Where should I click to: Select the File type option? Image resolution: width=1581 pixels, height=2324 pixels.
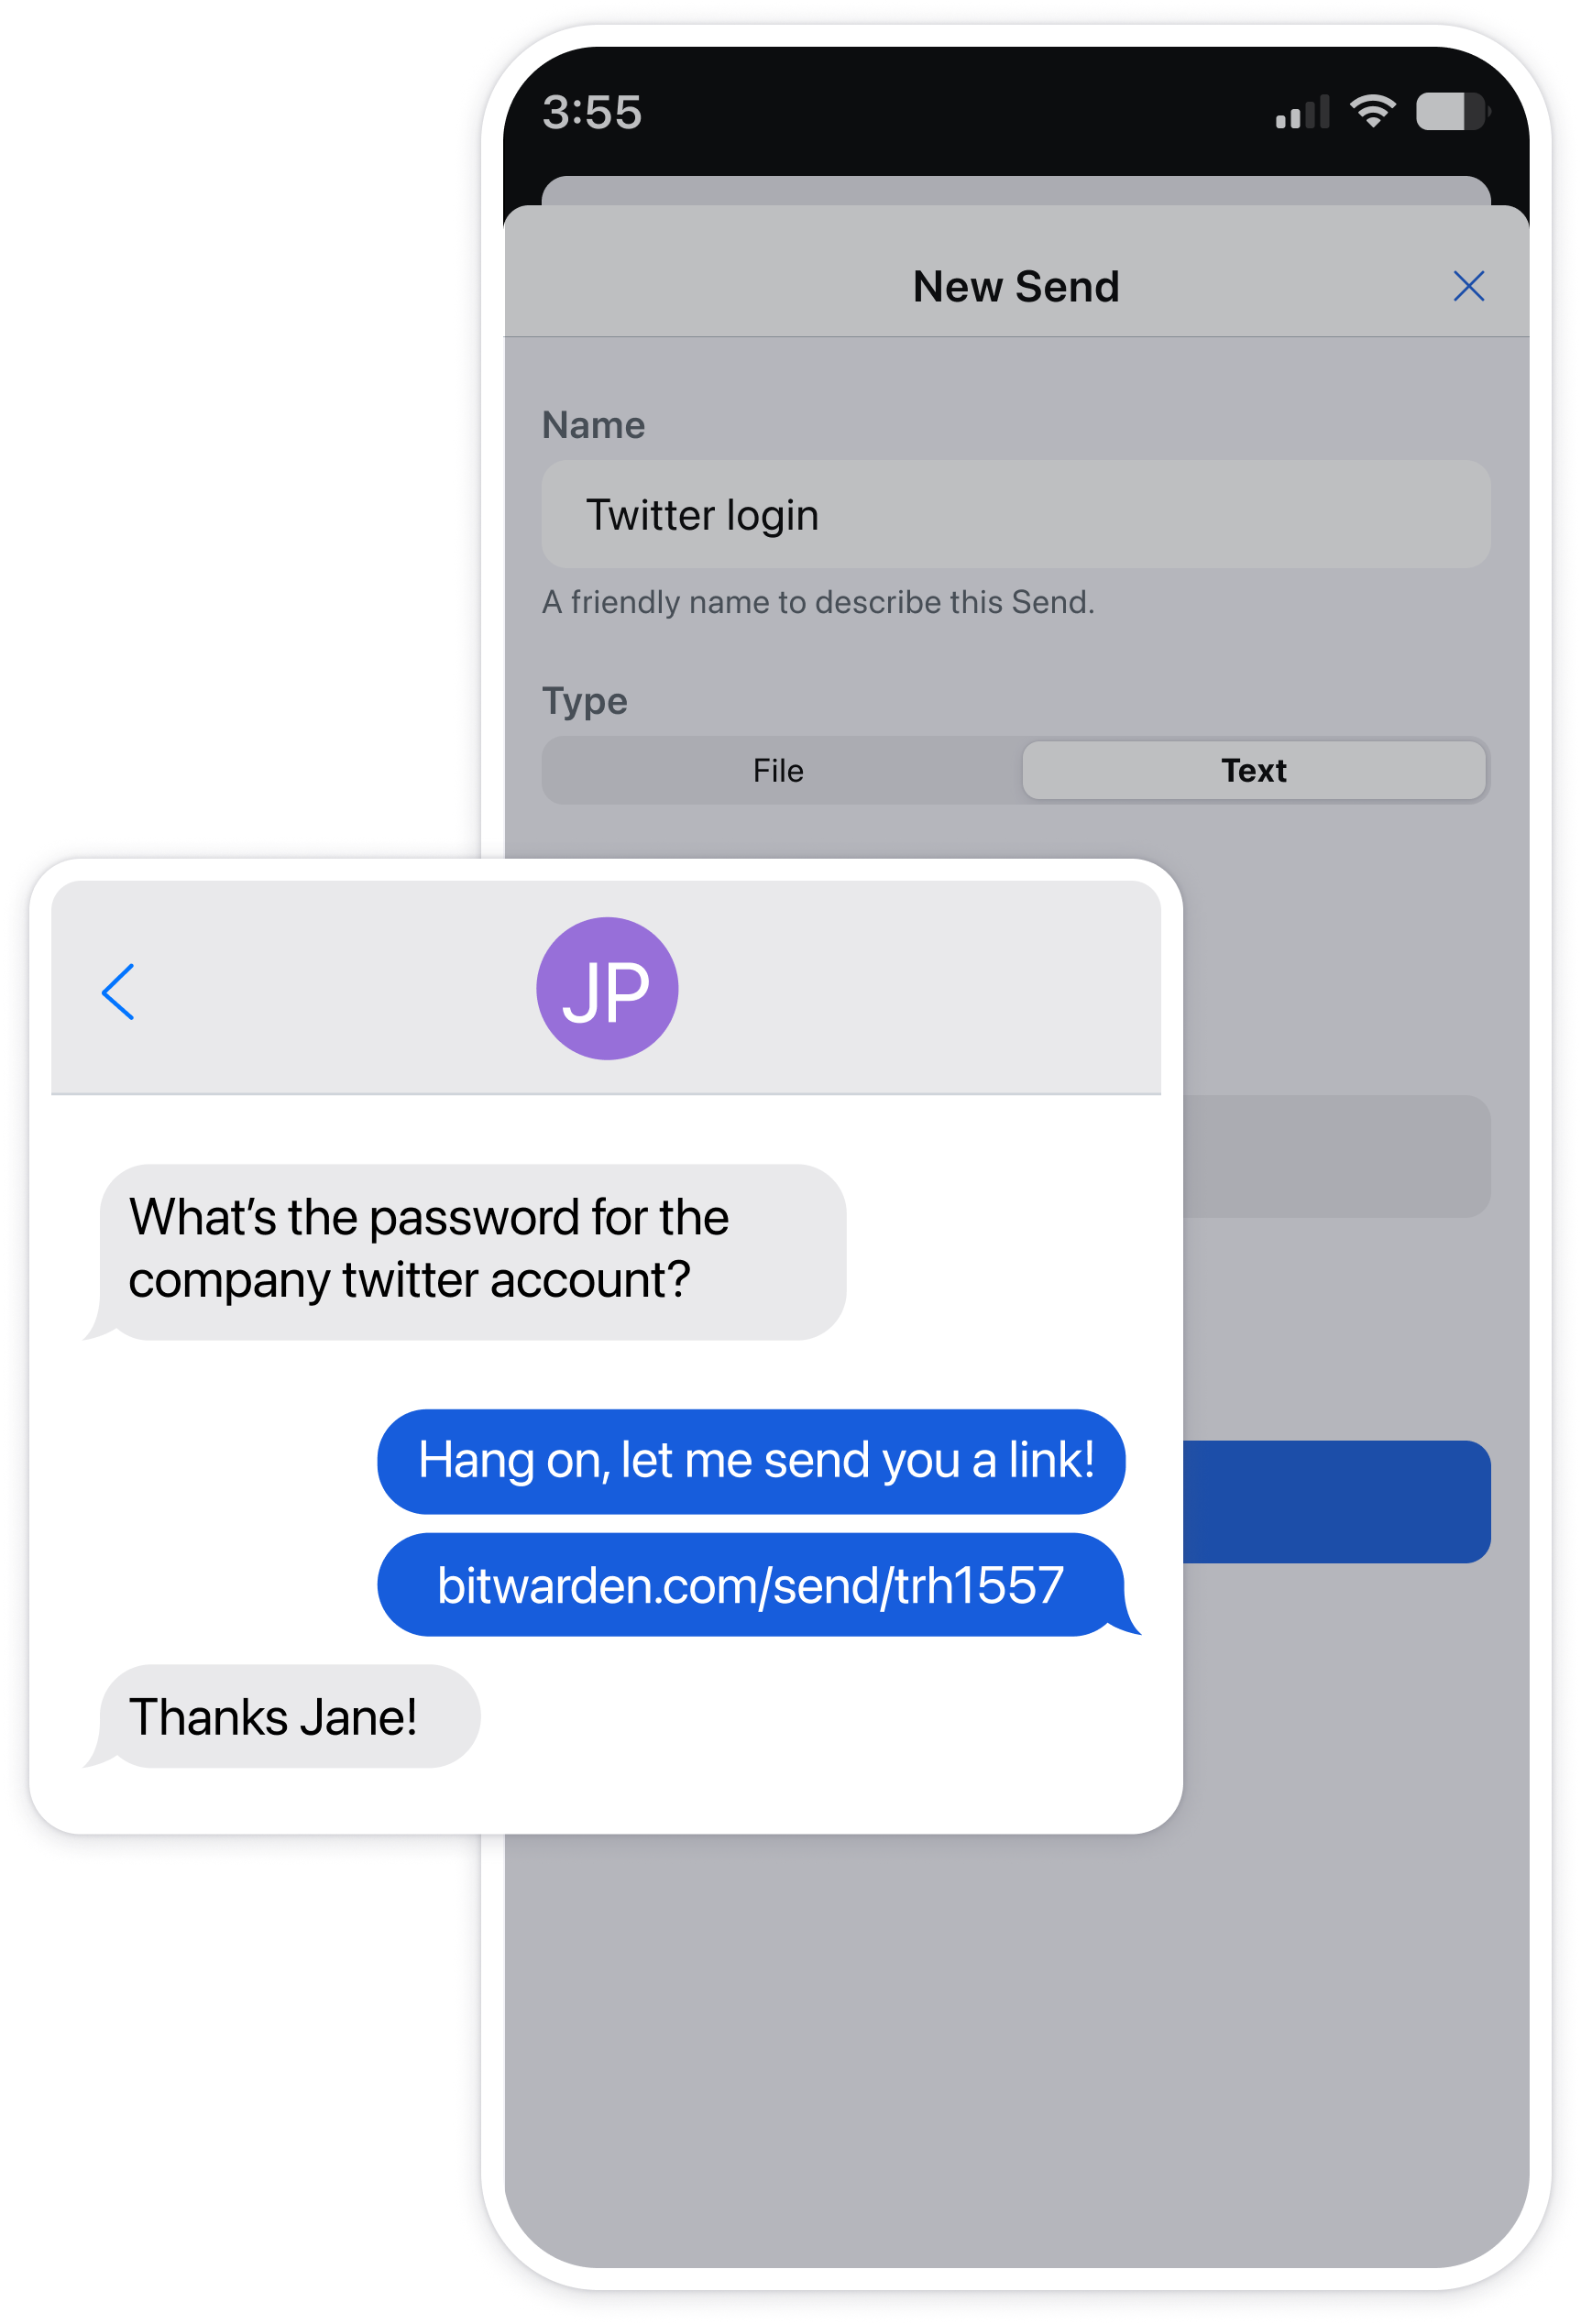pyautogui.click(x=778, y=770)
